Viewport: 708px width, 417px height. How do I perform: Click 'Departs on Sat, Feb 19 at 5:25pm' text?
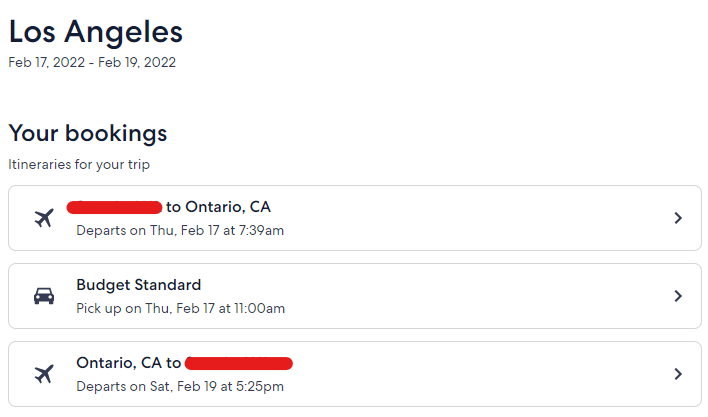(x=180, y=386)
